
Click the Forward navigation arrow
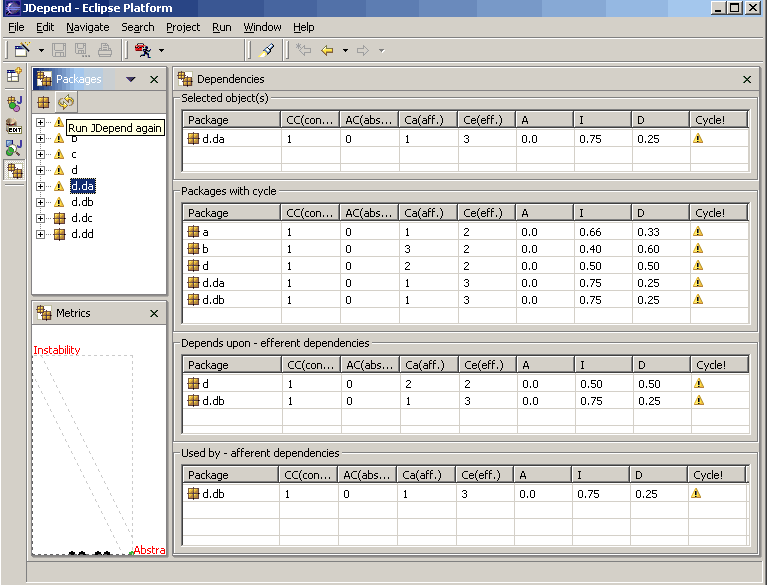pos(362,50)
